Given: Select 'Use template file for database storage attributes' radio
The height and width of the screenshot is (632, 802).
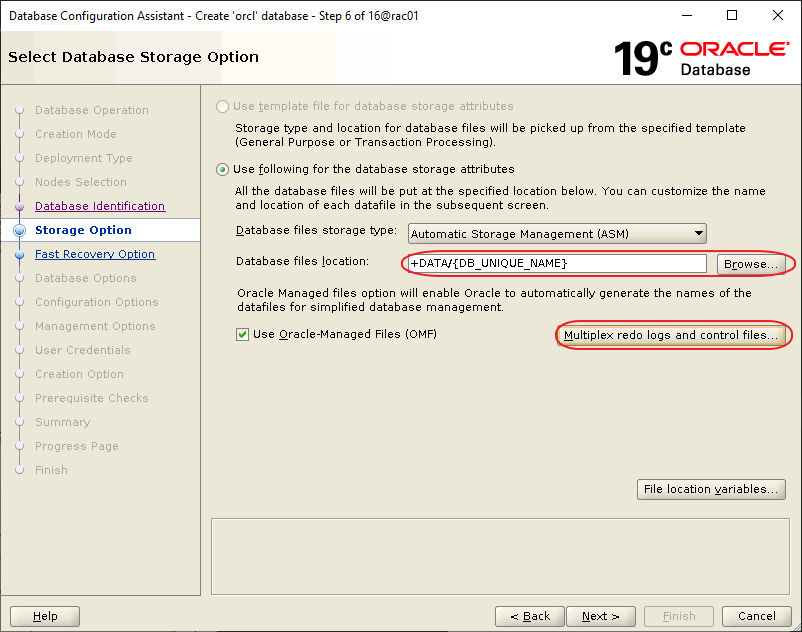Looking at the screenshot, I should pyautogui.click(x=222, y=106).
